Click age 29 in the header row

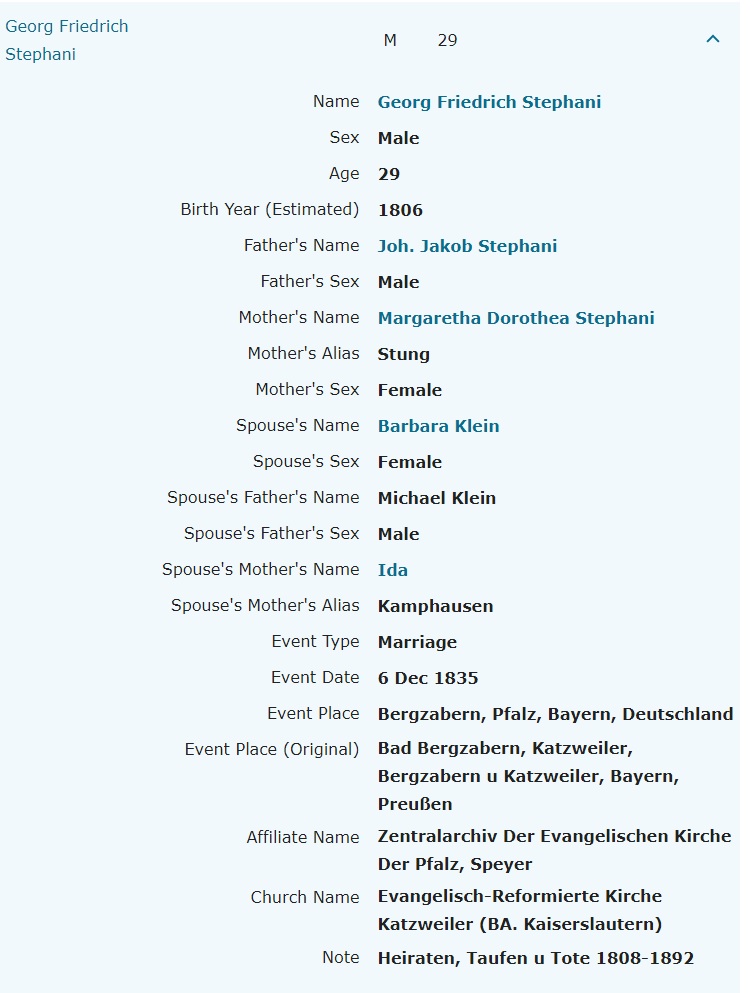(447, 40)
